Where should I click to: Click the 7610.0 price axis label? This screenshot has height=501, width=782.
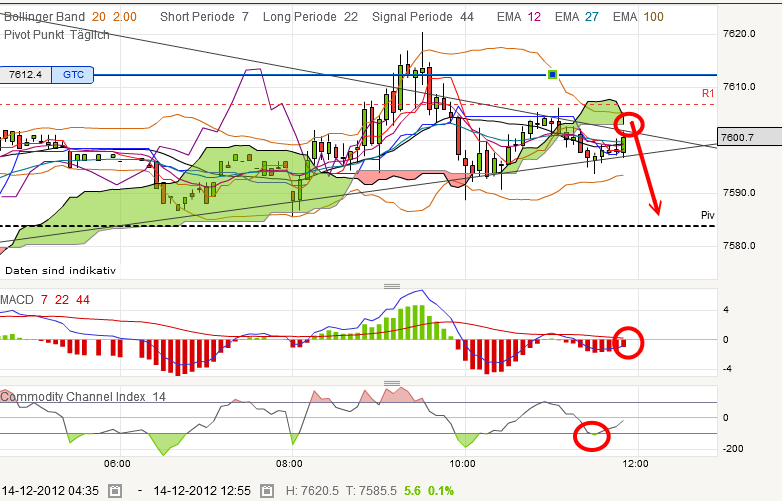(739, 87)
